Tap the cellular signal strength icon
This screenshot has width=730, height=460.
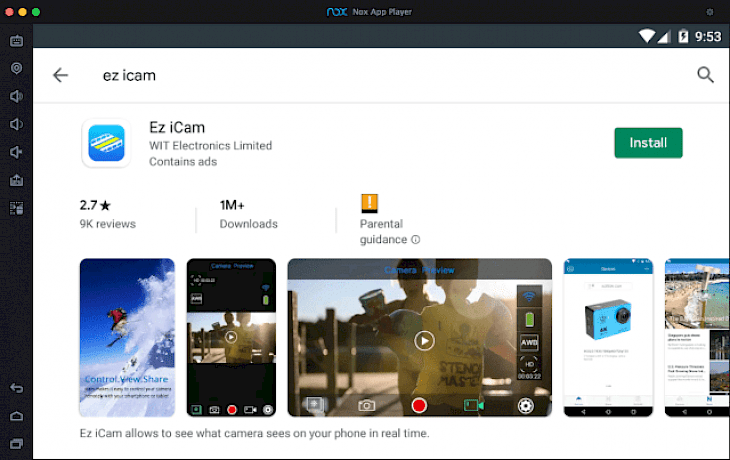click(x=664, y=36)
